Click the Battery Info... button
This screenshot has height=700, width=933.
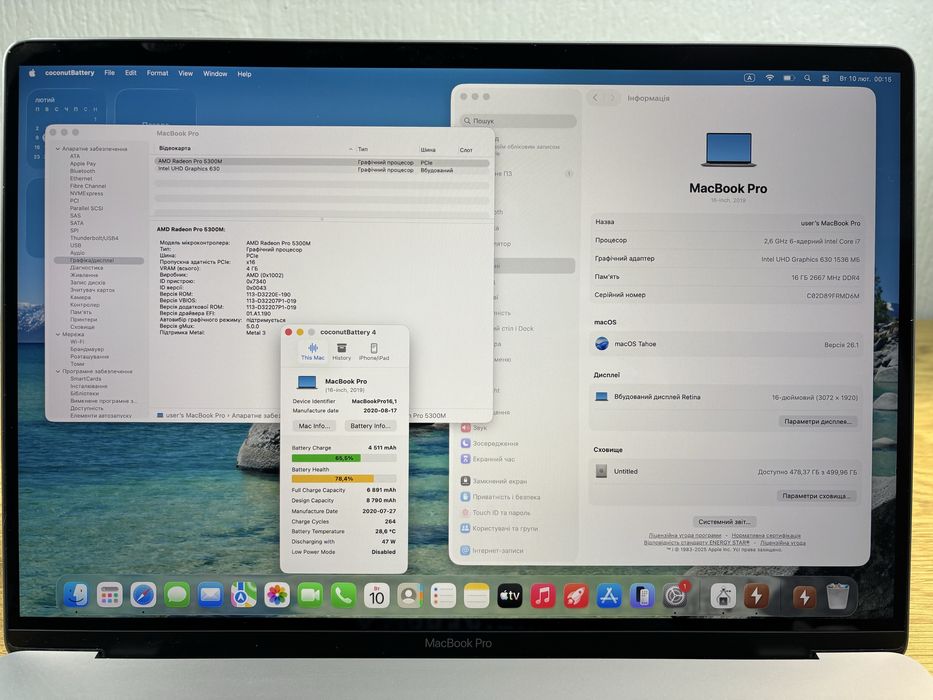(x=370, y=426)
